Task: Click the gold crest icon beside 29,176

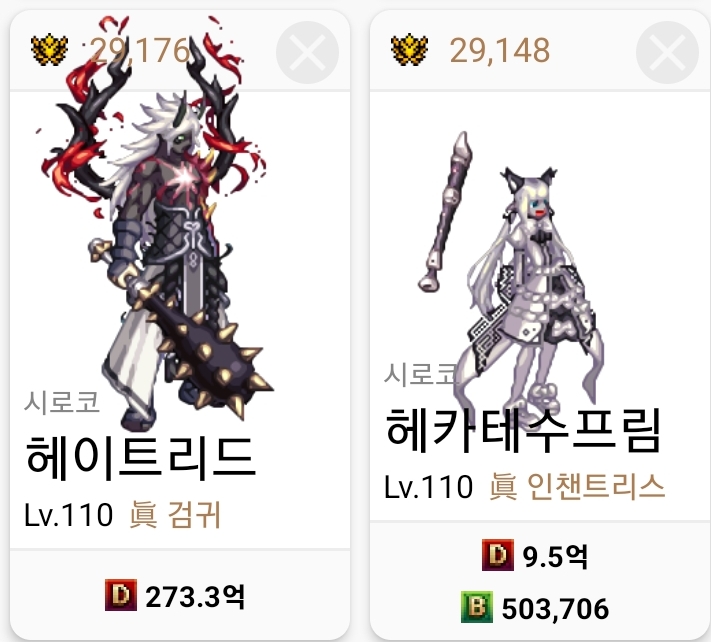Action: click(x=49, y=50)
